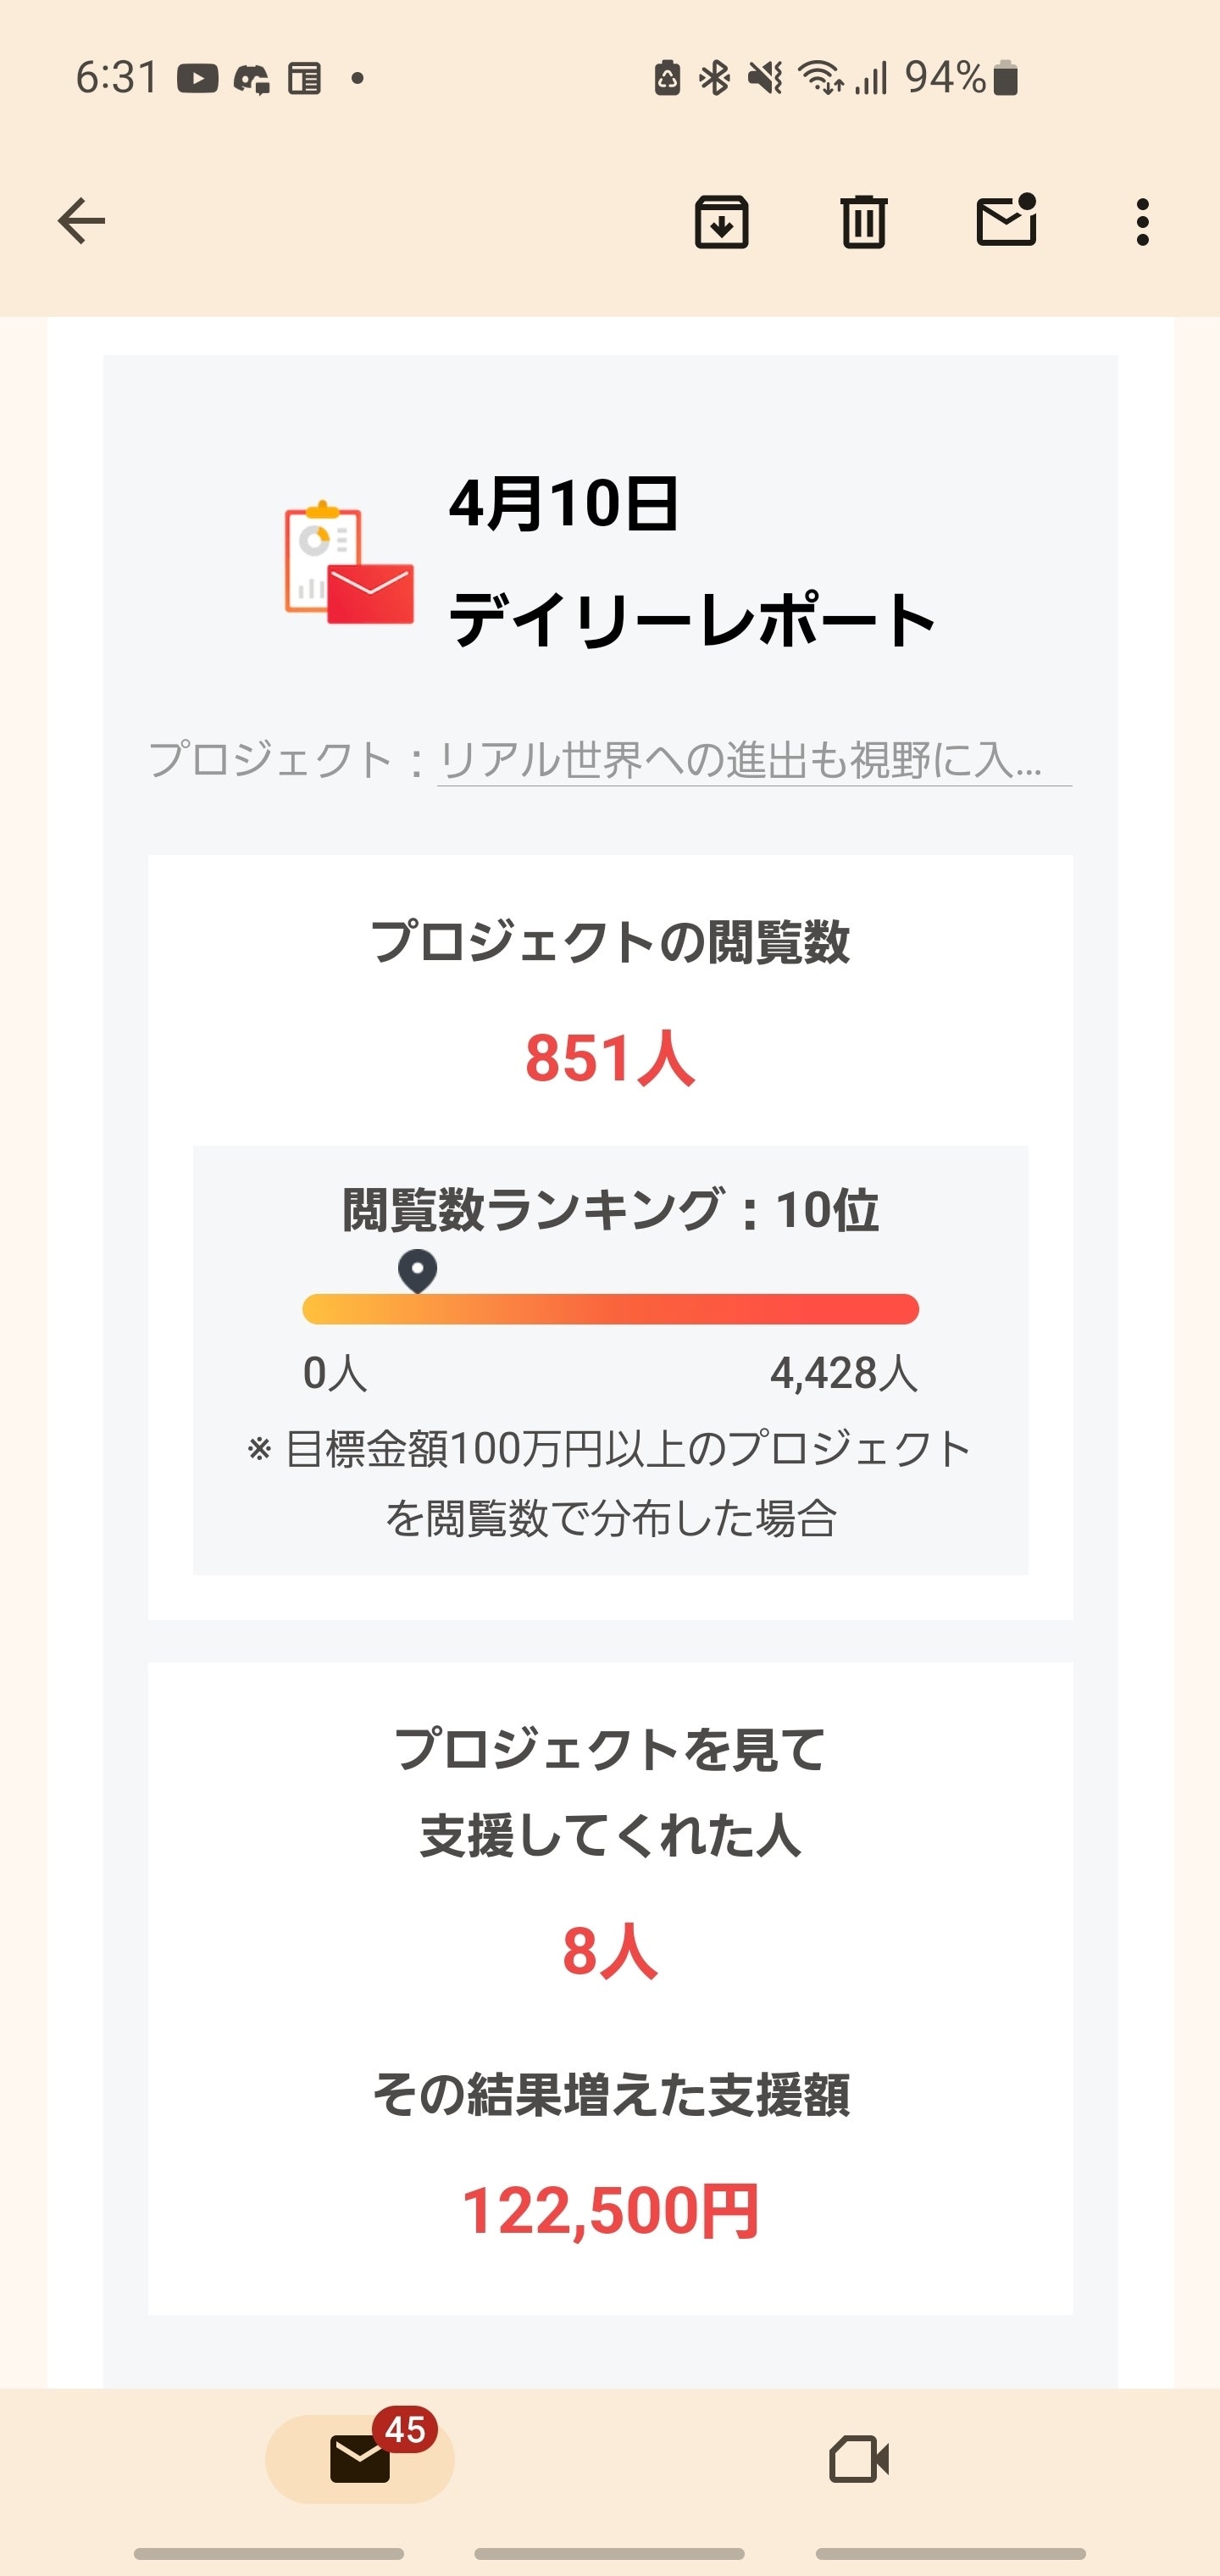Mark the email as unread
The width and height of the screenshot is (1220, 2576).
point(1006,221)
